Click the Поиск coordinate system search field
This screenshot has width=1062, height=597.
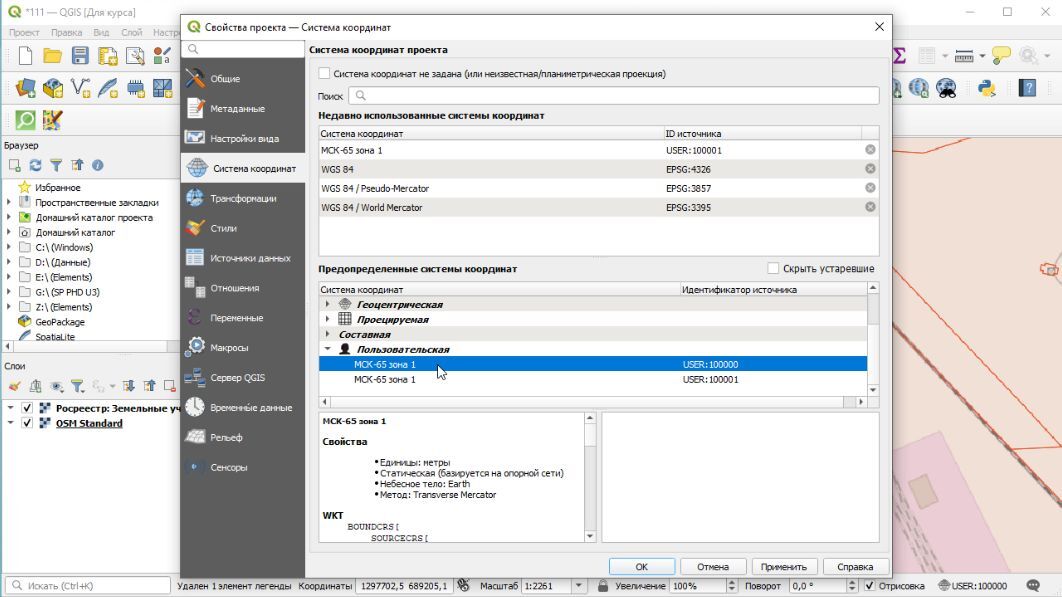(x=613, y=96)
